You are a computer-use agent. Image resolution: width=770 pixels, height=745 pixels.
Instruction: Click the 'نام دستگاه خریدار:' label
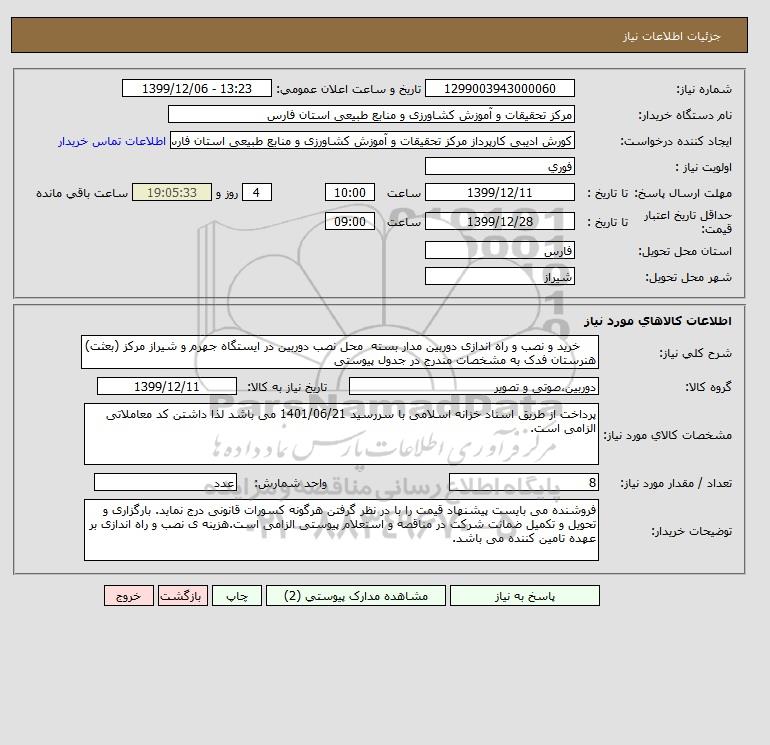(685, 115)
